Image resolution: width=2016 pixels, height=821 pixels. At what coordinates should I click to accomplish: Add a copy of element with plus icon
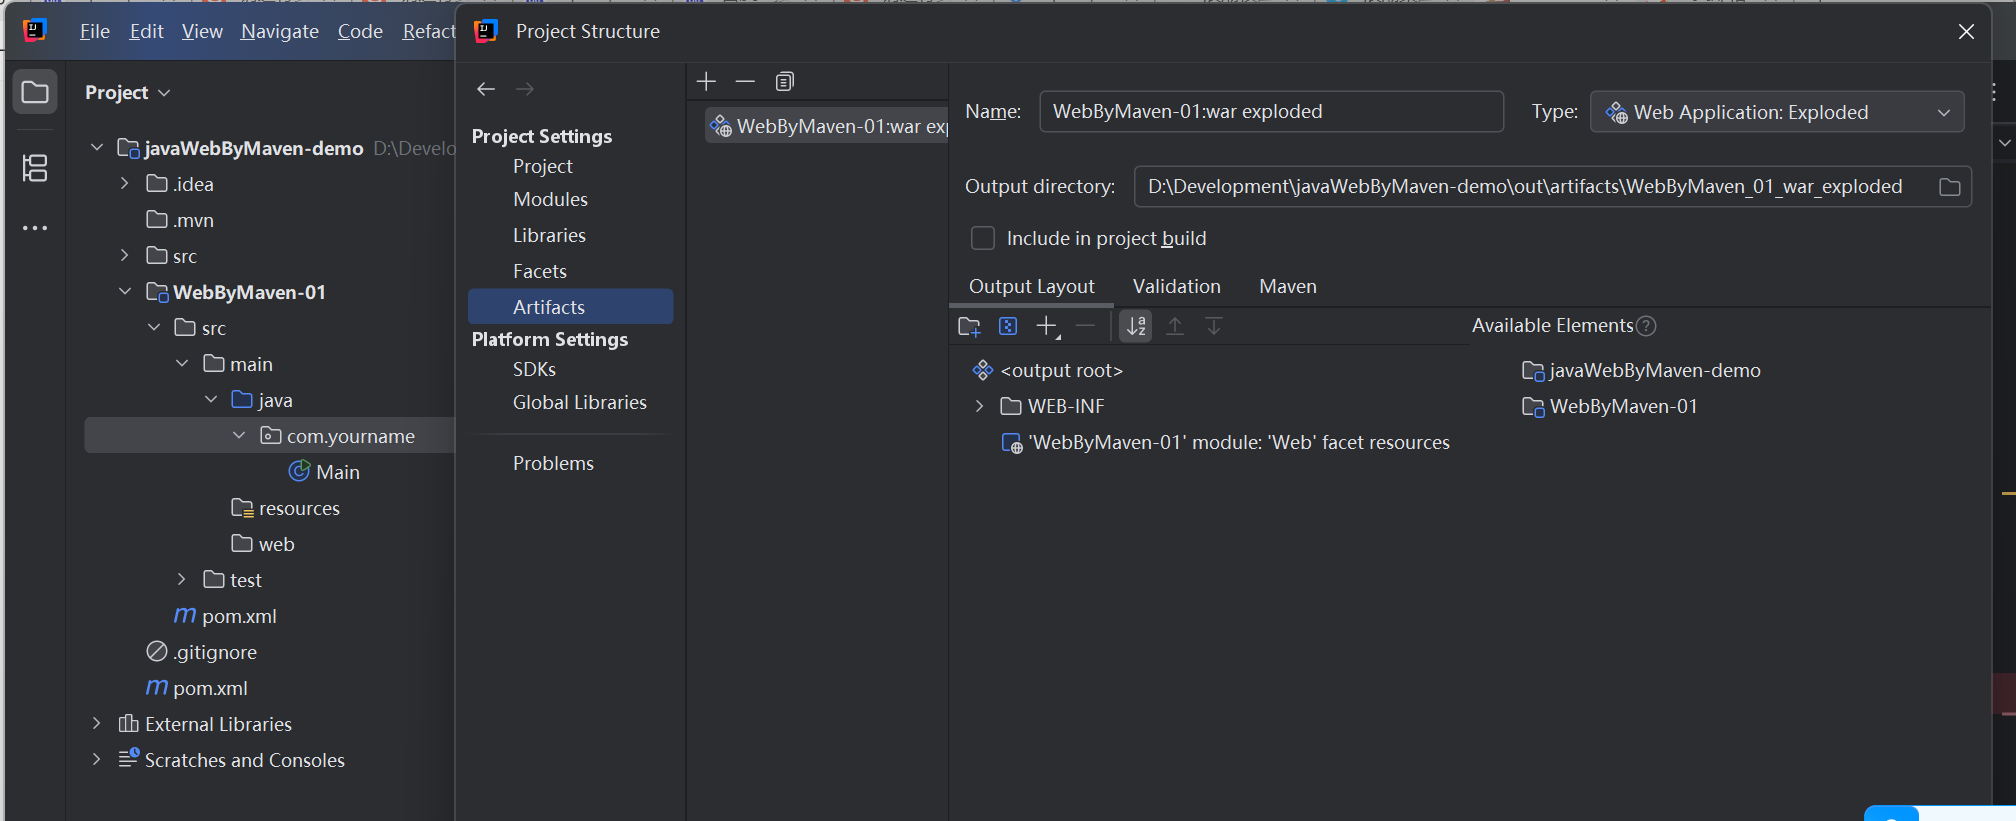pos(1047,326)
